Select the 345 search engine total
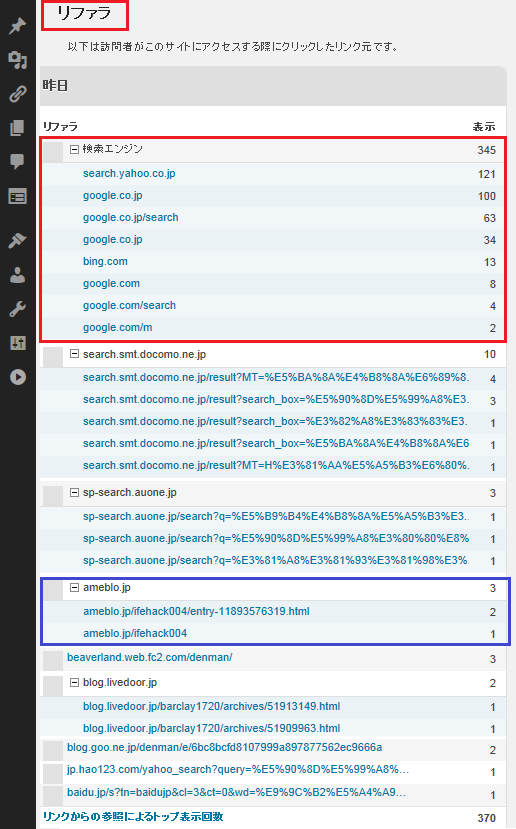 point(486,150)
